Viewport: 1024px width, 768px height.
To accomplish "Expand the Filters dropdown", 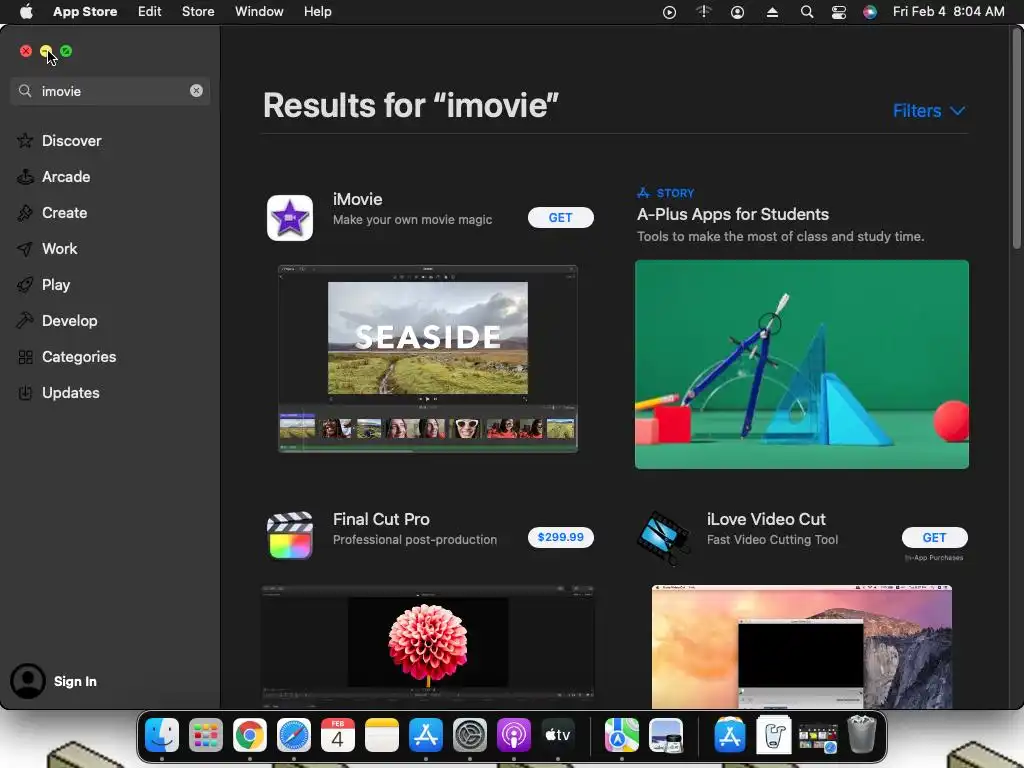I will pos(929,110).
